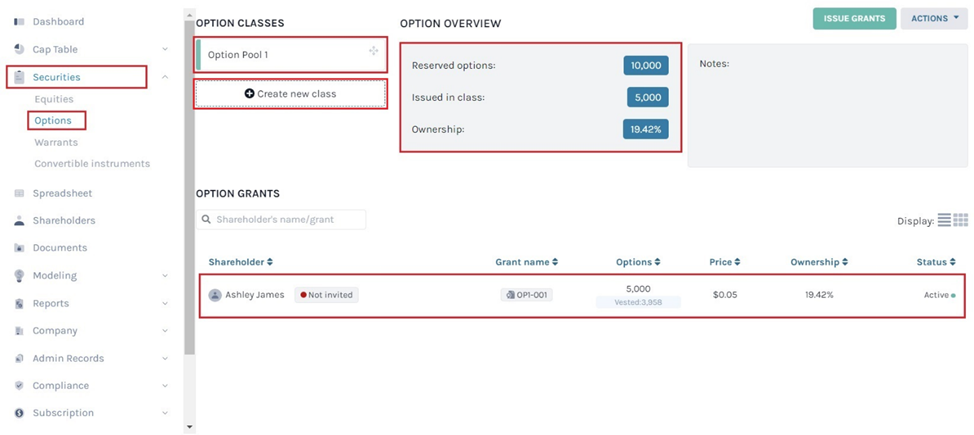Click the Documents folder icon

click(19, 248)
